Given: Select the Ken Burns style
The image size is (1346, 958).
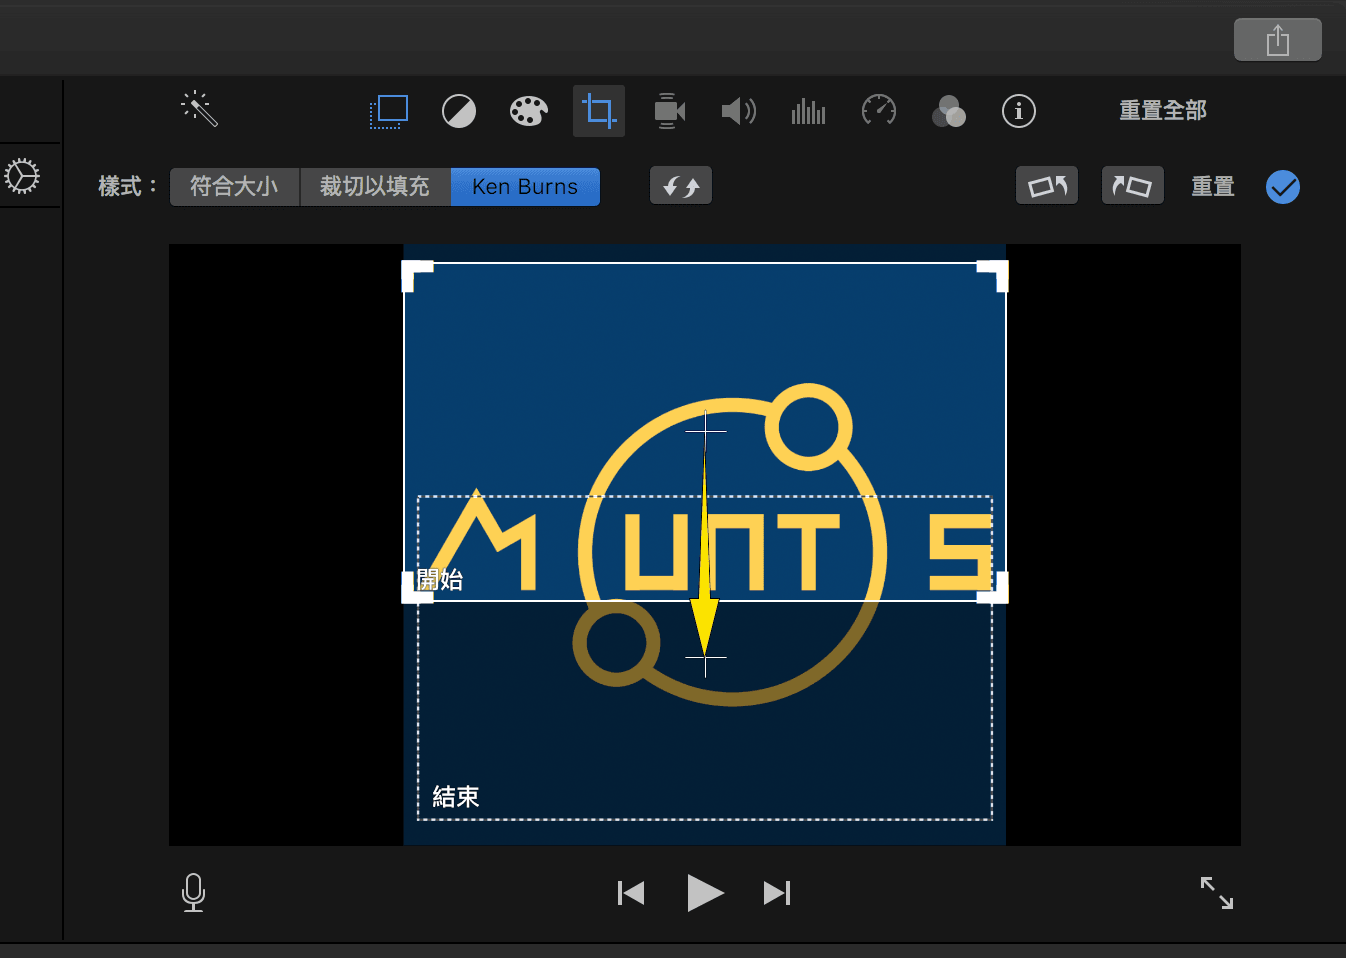Looking at the screenshot, I should point(525,187).
